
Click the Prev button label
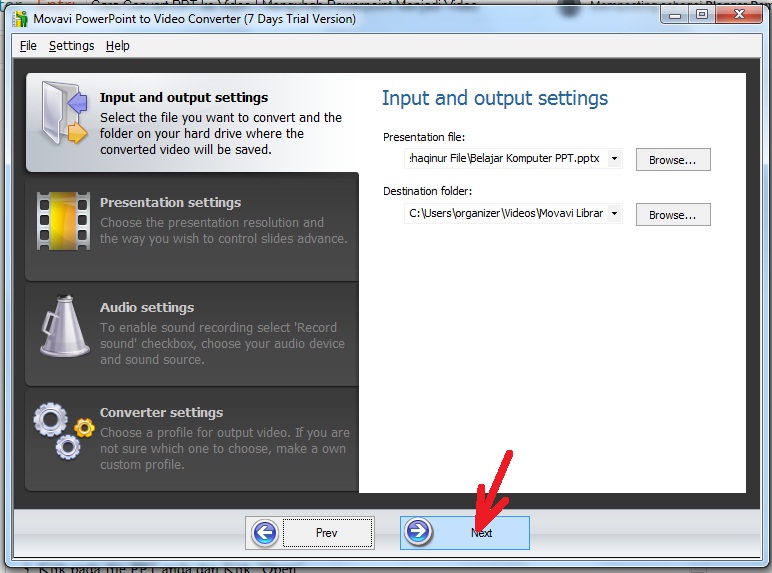[x=326, y=533]
